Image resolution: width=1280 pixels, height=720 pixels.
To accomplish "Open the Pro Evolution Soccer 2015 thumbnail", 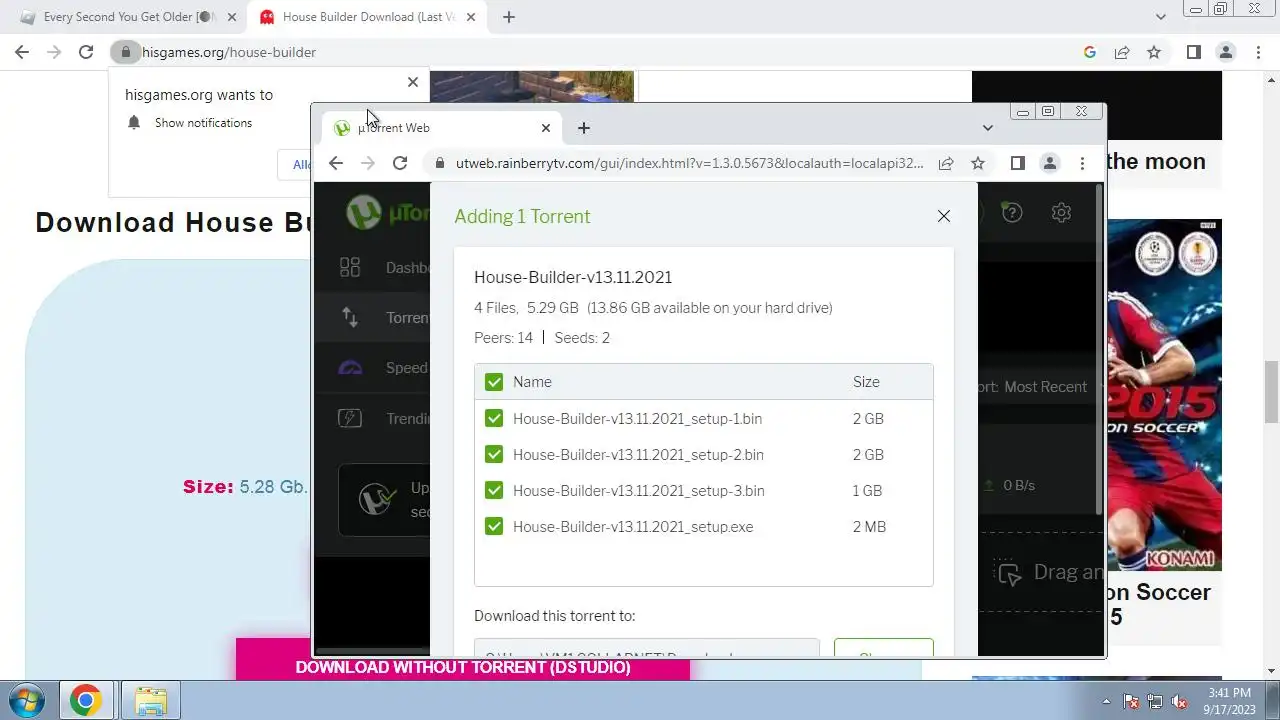I will tap(1164, 395).
